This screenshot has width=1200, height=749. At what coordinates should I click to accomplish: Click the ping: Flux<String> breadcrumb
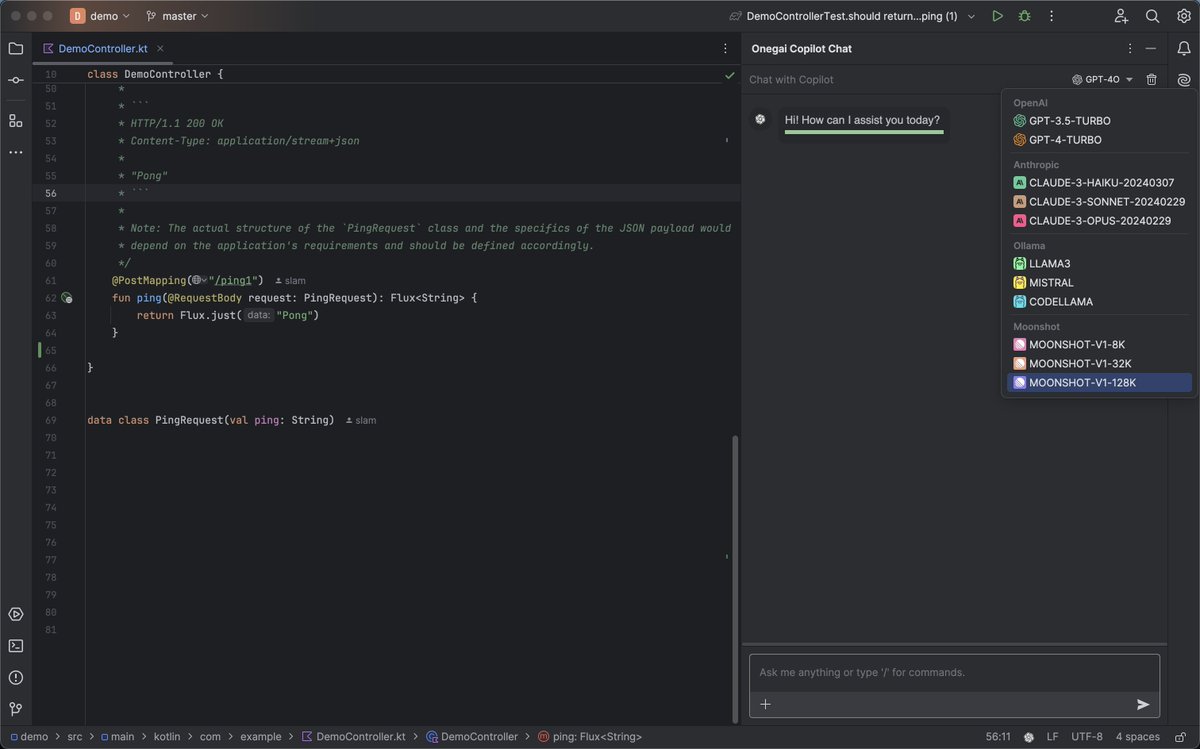pyautogui.click(x=589, y=737)
